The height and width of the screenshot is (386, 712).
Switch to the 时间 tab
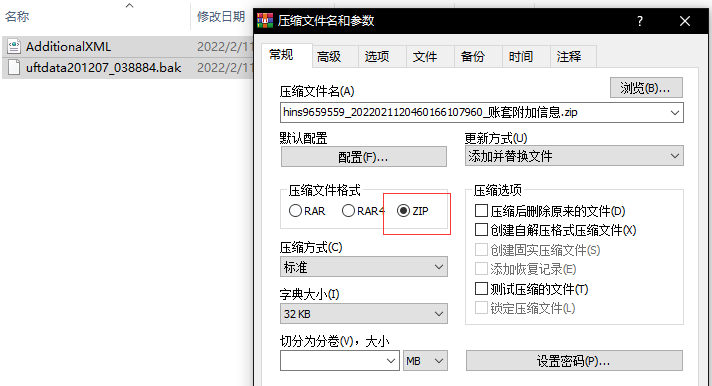[x=526, y=56]
